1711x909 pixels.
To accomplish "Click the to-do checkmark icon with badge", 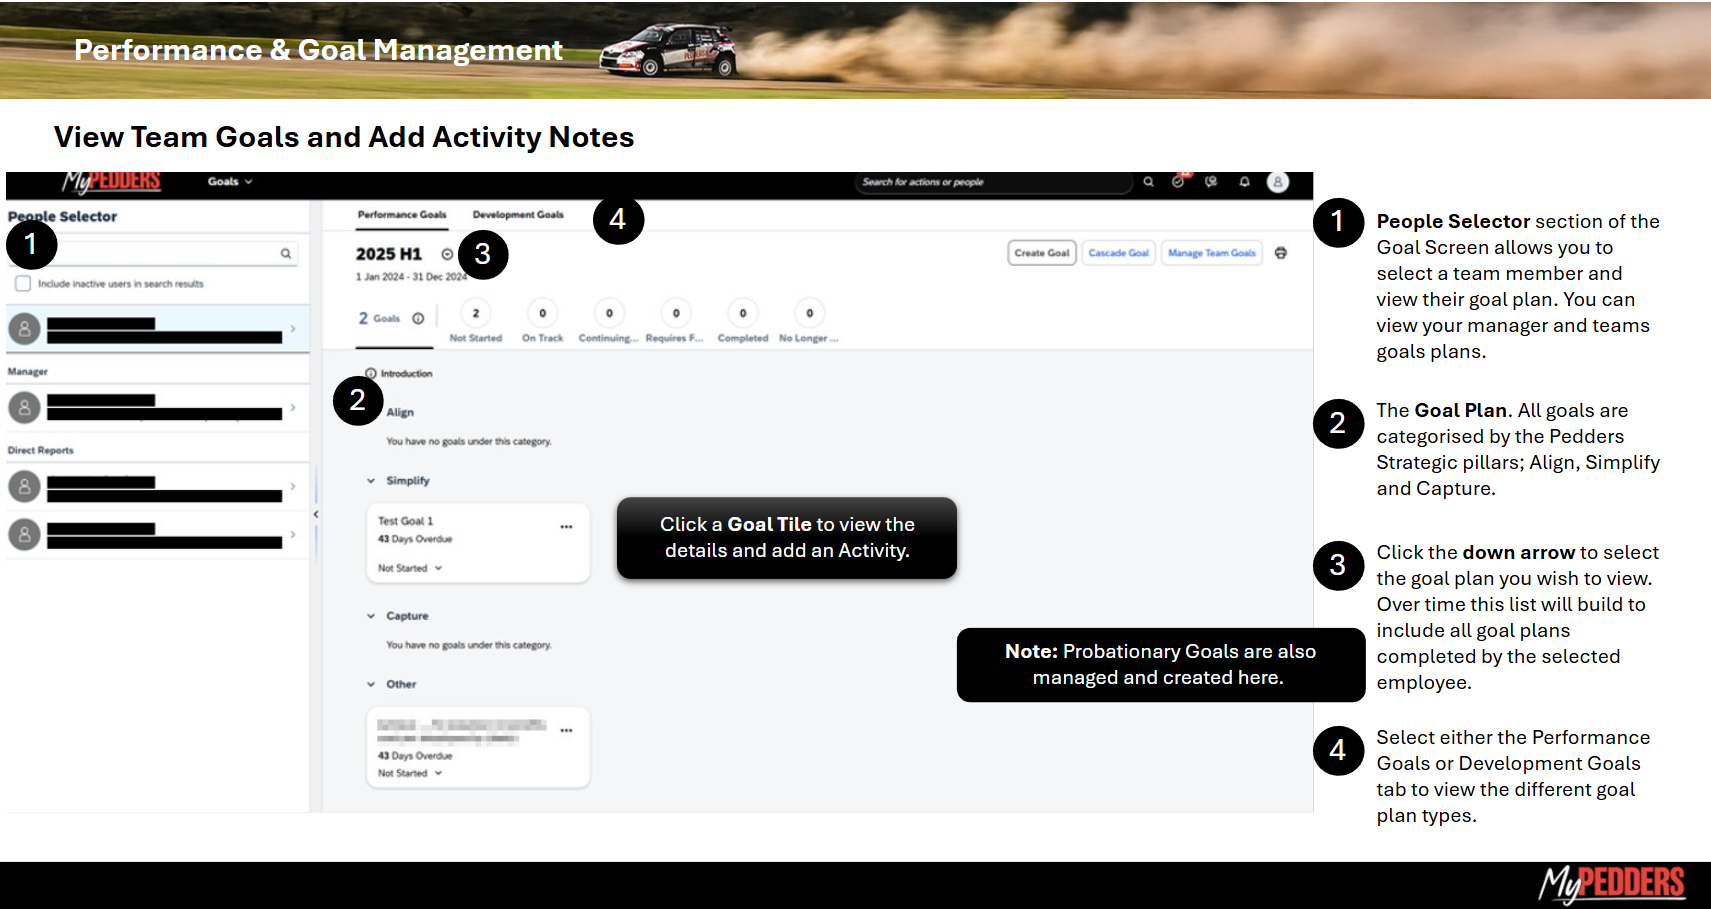I will (1178, 182).
